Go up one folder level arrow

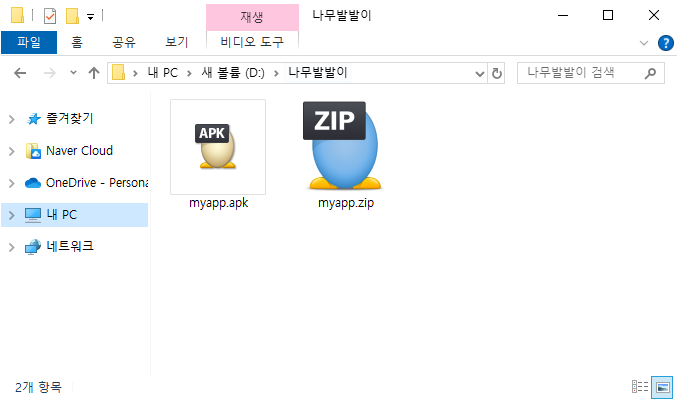tap(94, 73)
